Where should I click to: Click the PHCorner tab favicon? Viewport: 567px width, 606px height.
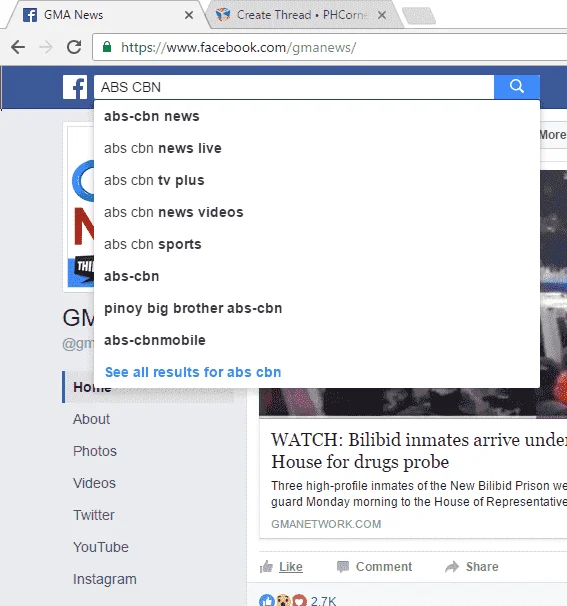(223, 15)
